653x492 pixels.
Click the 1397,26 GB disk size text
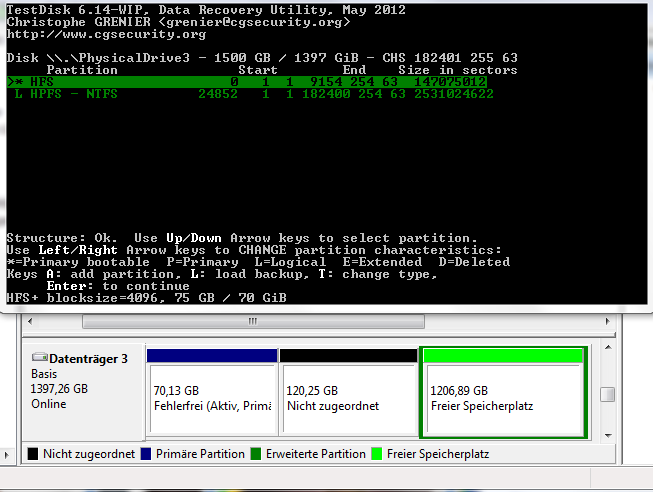(x=59, y=389)
